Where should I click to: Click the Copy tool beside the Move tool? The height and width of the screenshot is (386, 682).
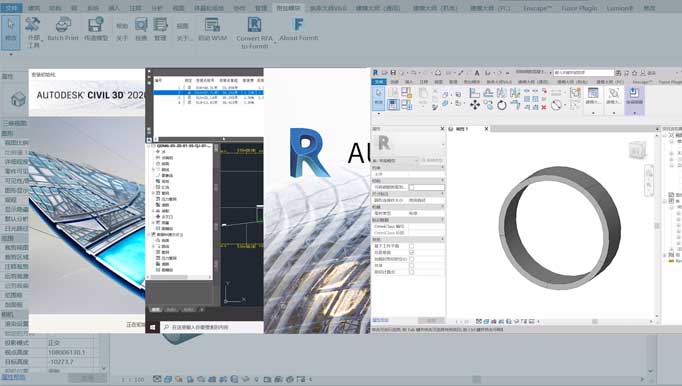(488, 105)
